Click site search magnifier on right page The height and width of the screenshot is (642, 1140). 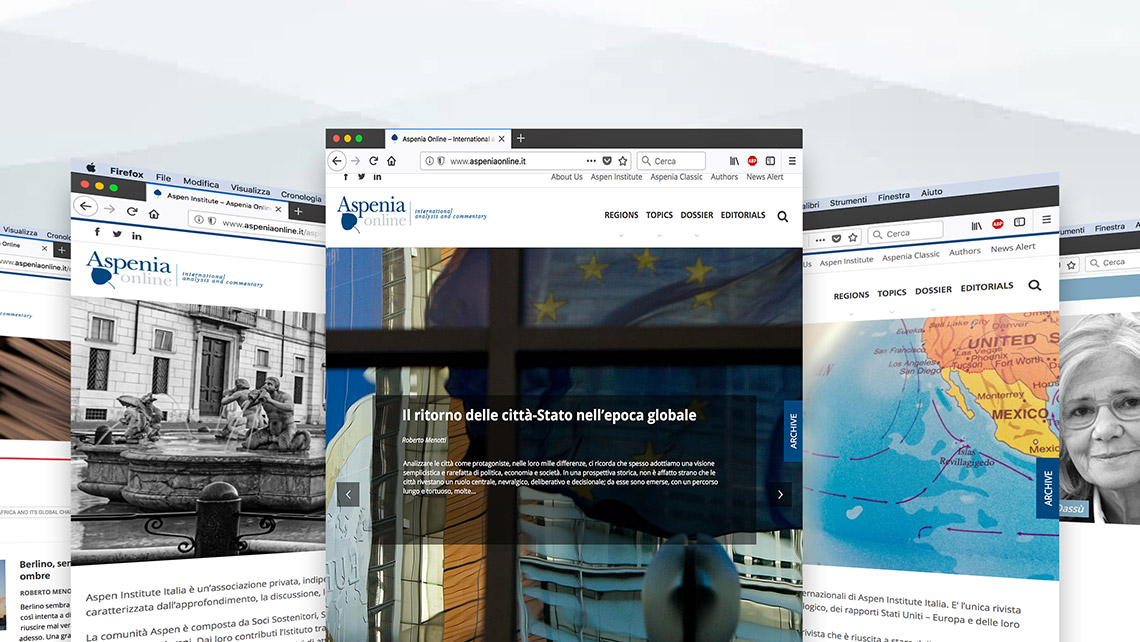[x=1035, y=285]
